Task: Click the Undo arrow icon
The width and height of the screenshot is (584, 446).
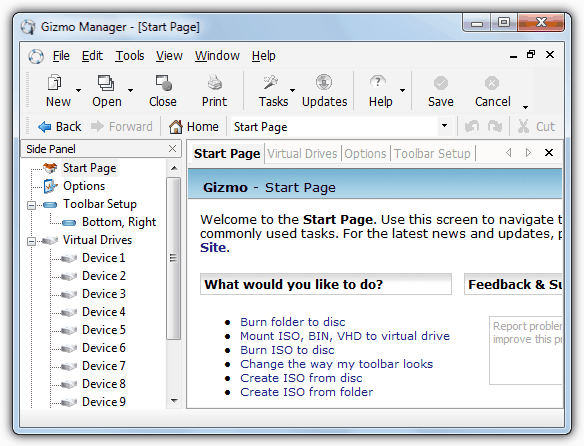Action: [472, 127]
